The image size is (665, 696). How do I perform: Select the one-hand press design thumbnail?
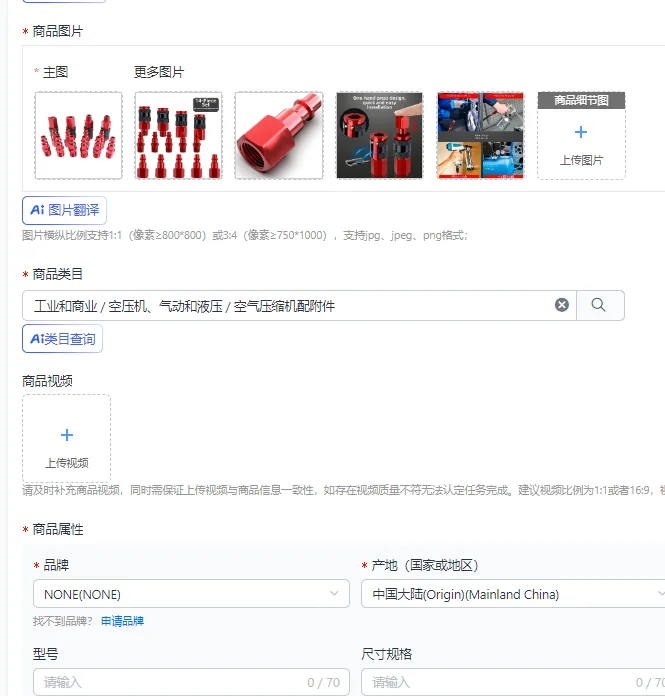(380, 135)
